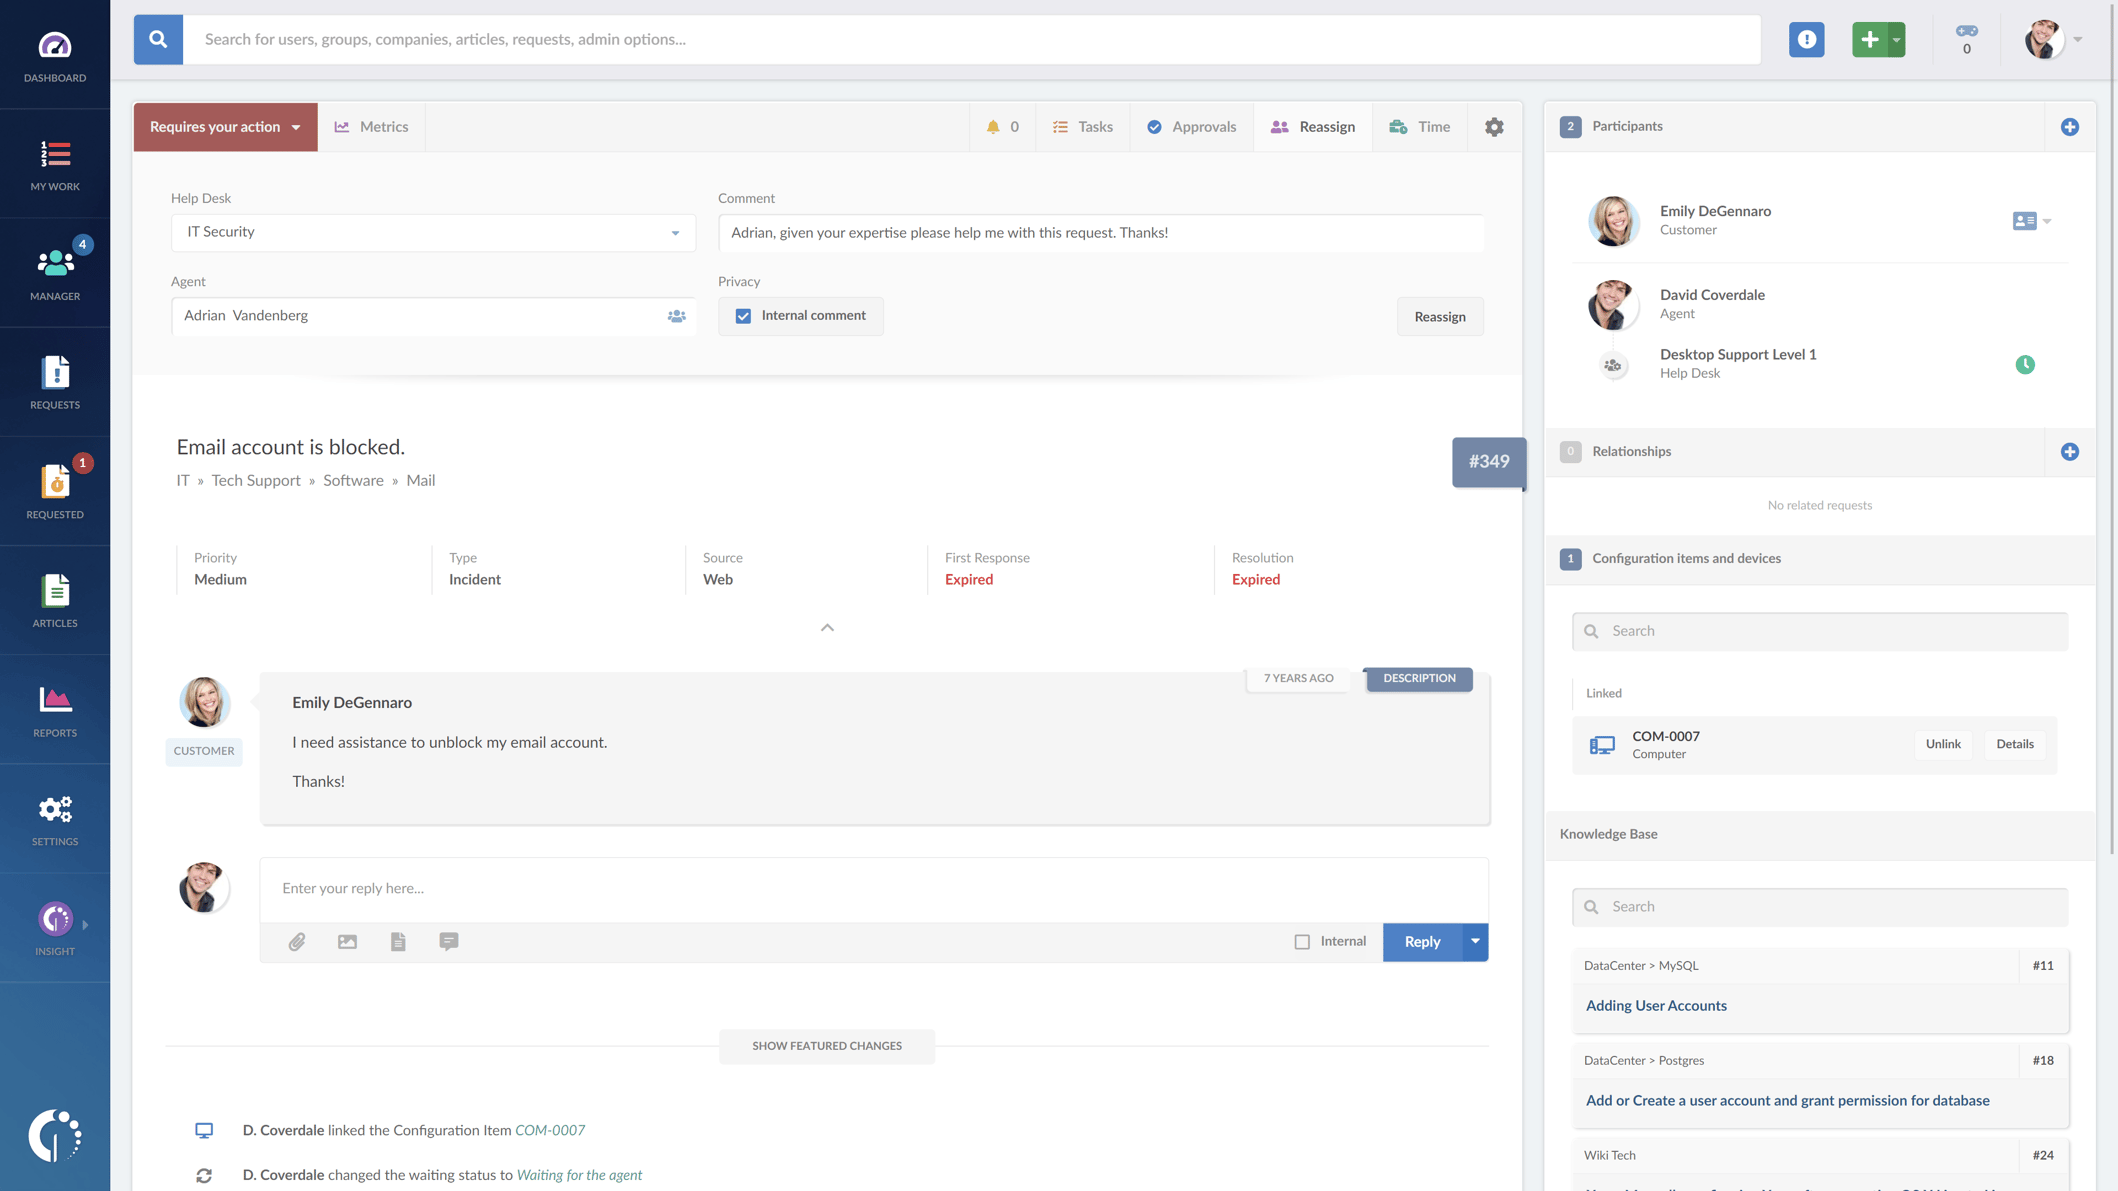
Task: Open the Adding User Accounts article
Action: (x=1656, y=1005)
